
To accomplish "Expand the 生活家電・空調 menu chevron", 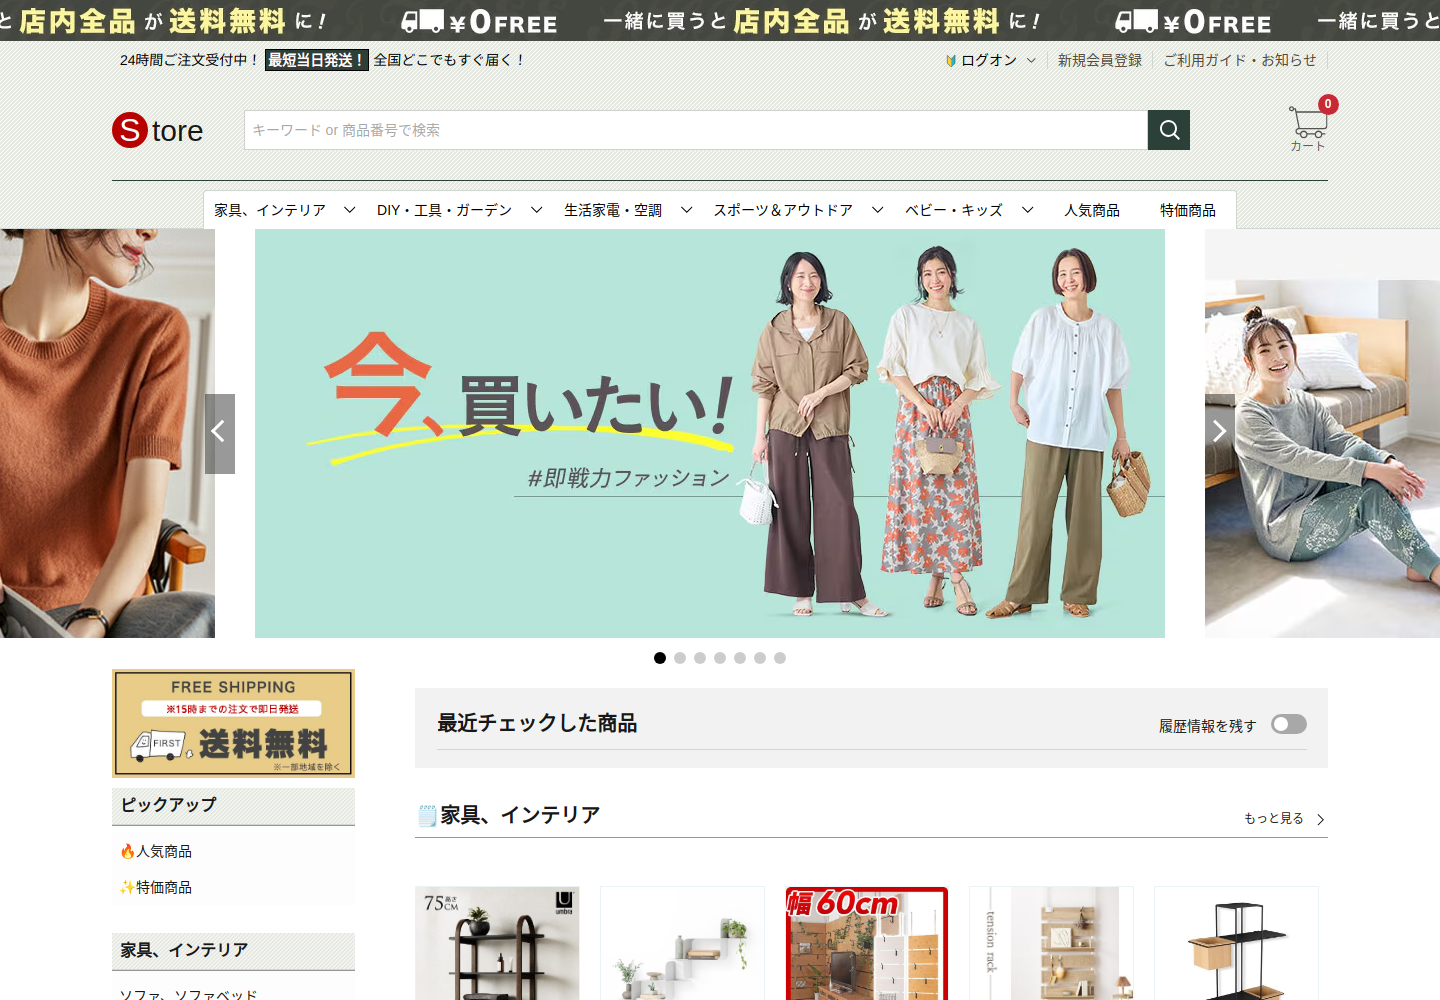I will (686, 210).
